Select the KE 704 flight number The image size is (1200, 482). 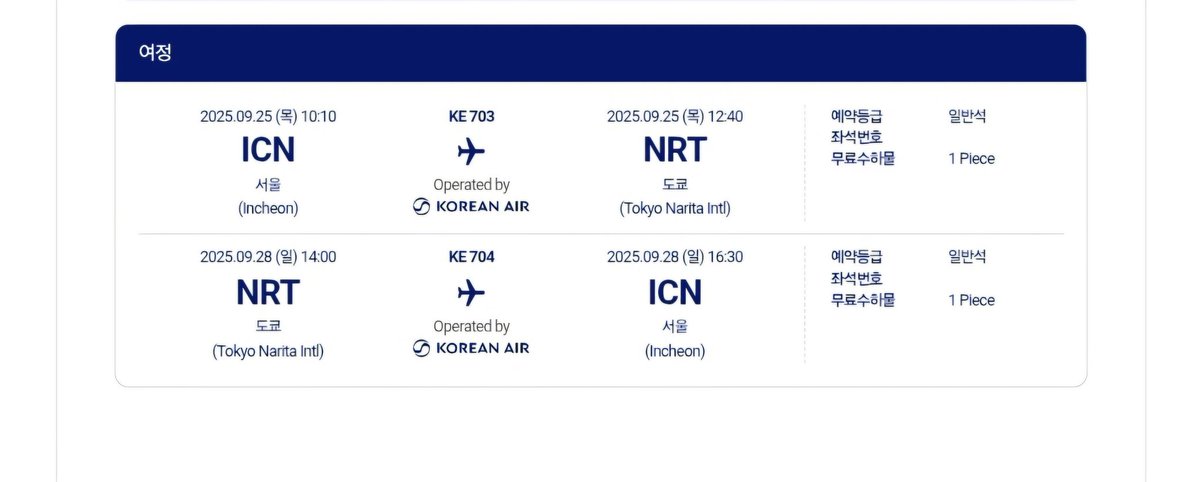pyautogui.click(x=471, y=257)
